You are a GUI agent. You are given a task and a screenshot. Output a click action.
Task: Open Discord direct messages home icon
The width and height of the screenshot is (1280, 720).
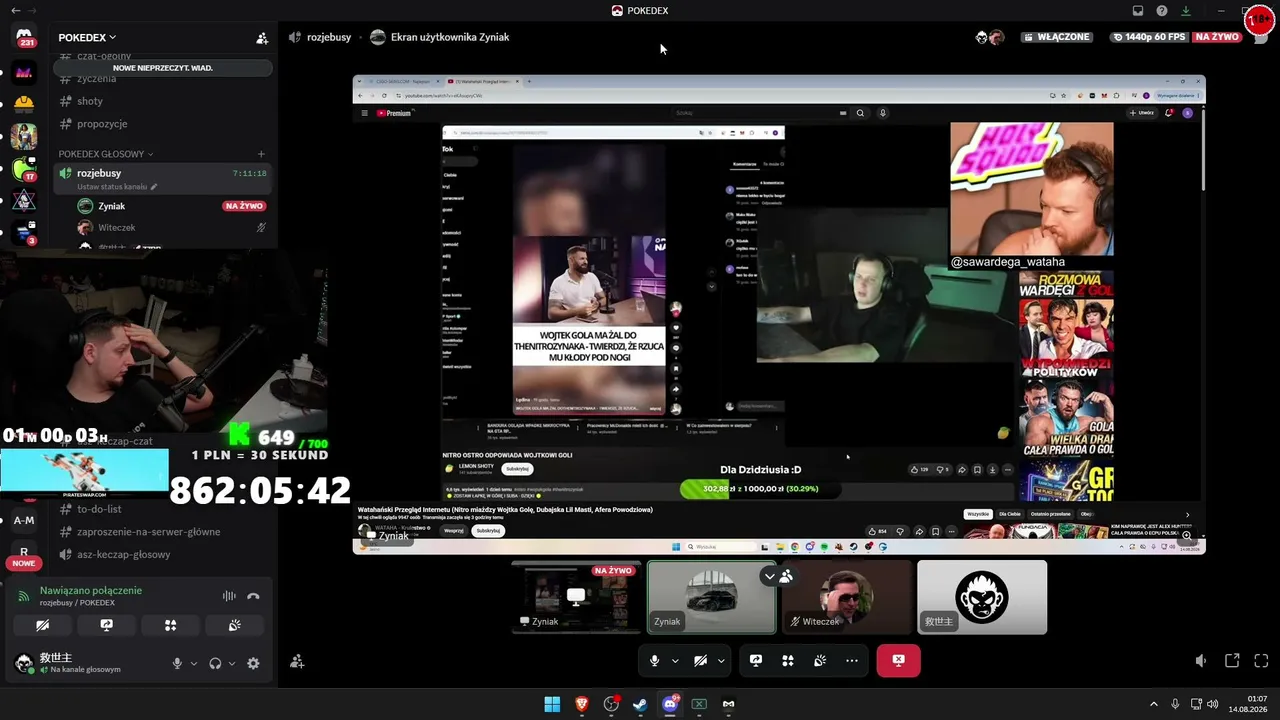[x=24, y=35]
